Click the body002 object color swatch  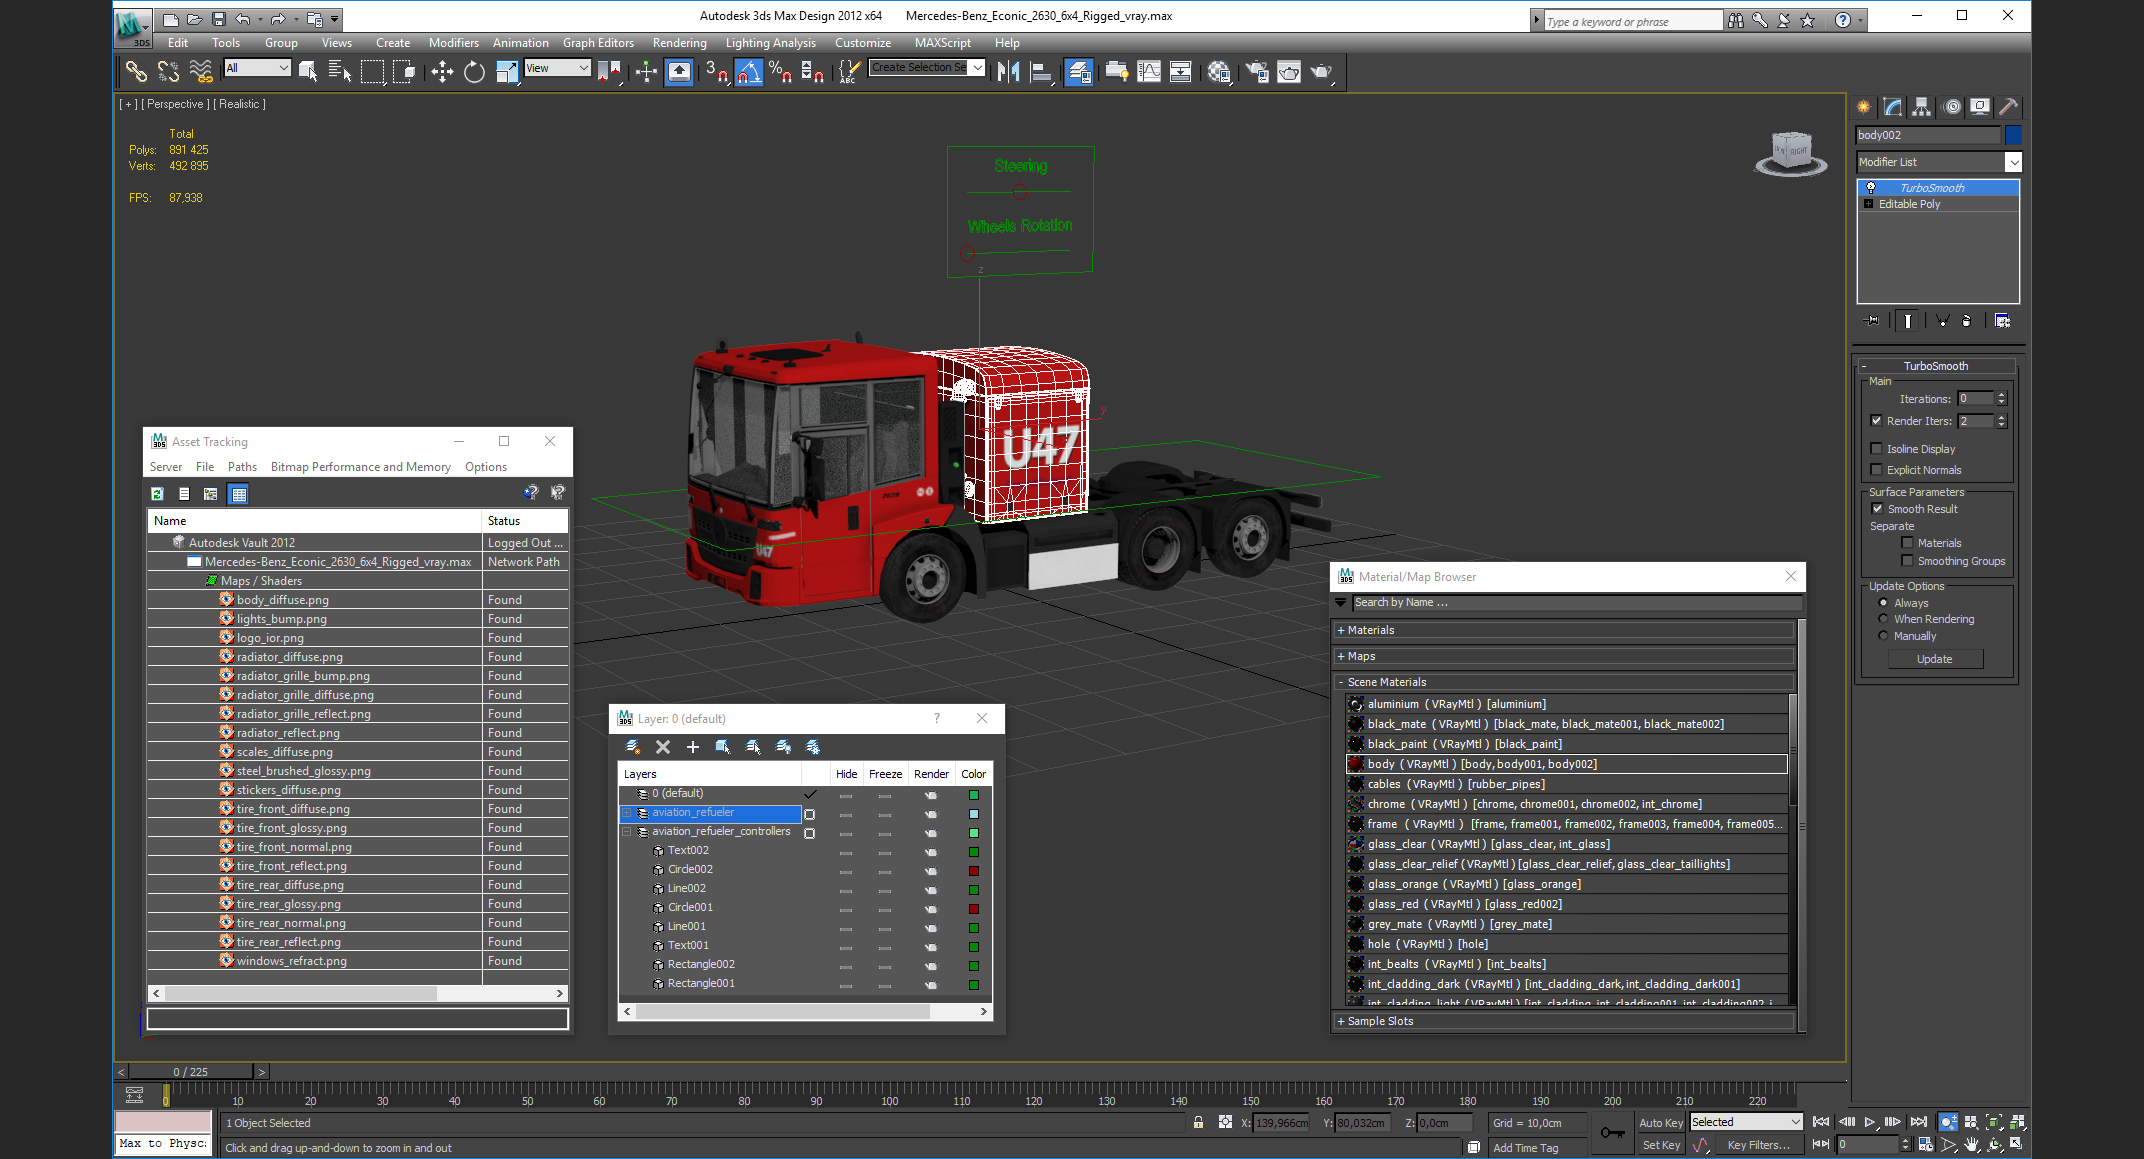[2014, 135]
